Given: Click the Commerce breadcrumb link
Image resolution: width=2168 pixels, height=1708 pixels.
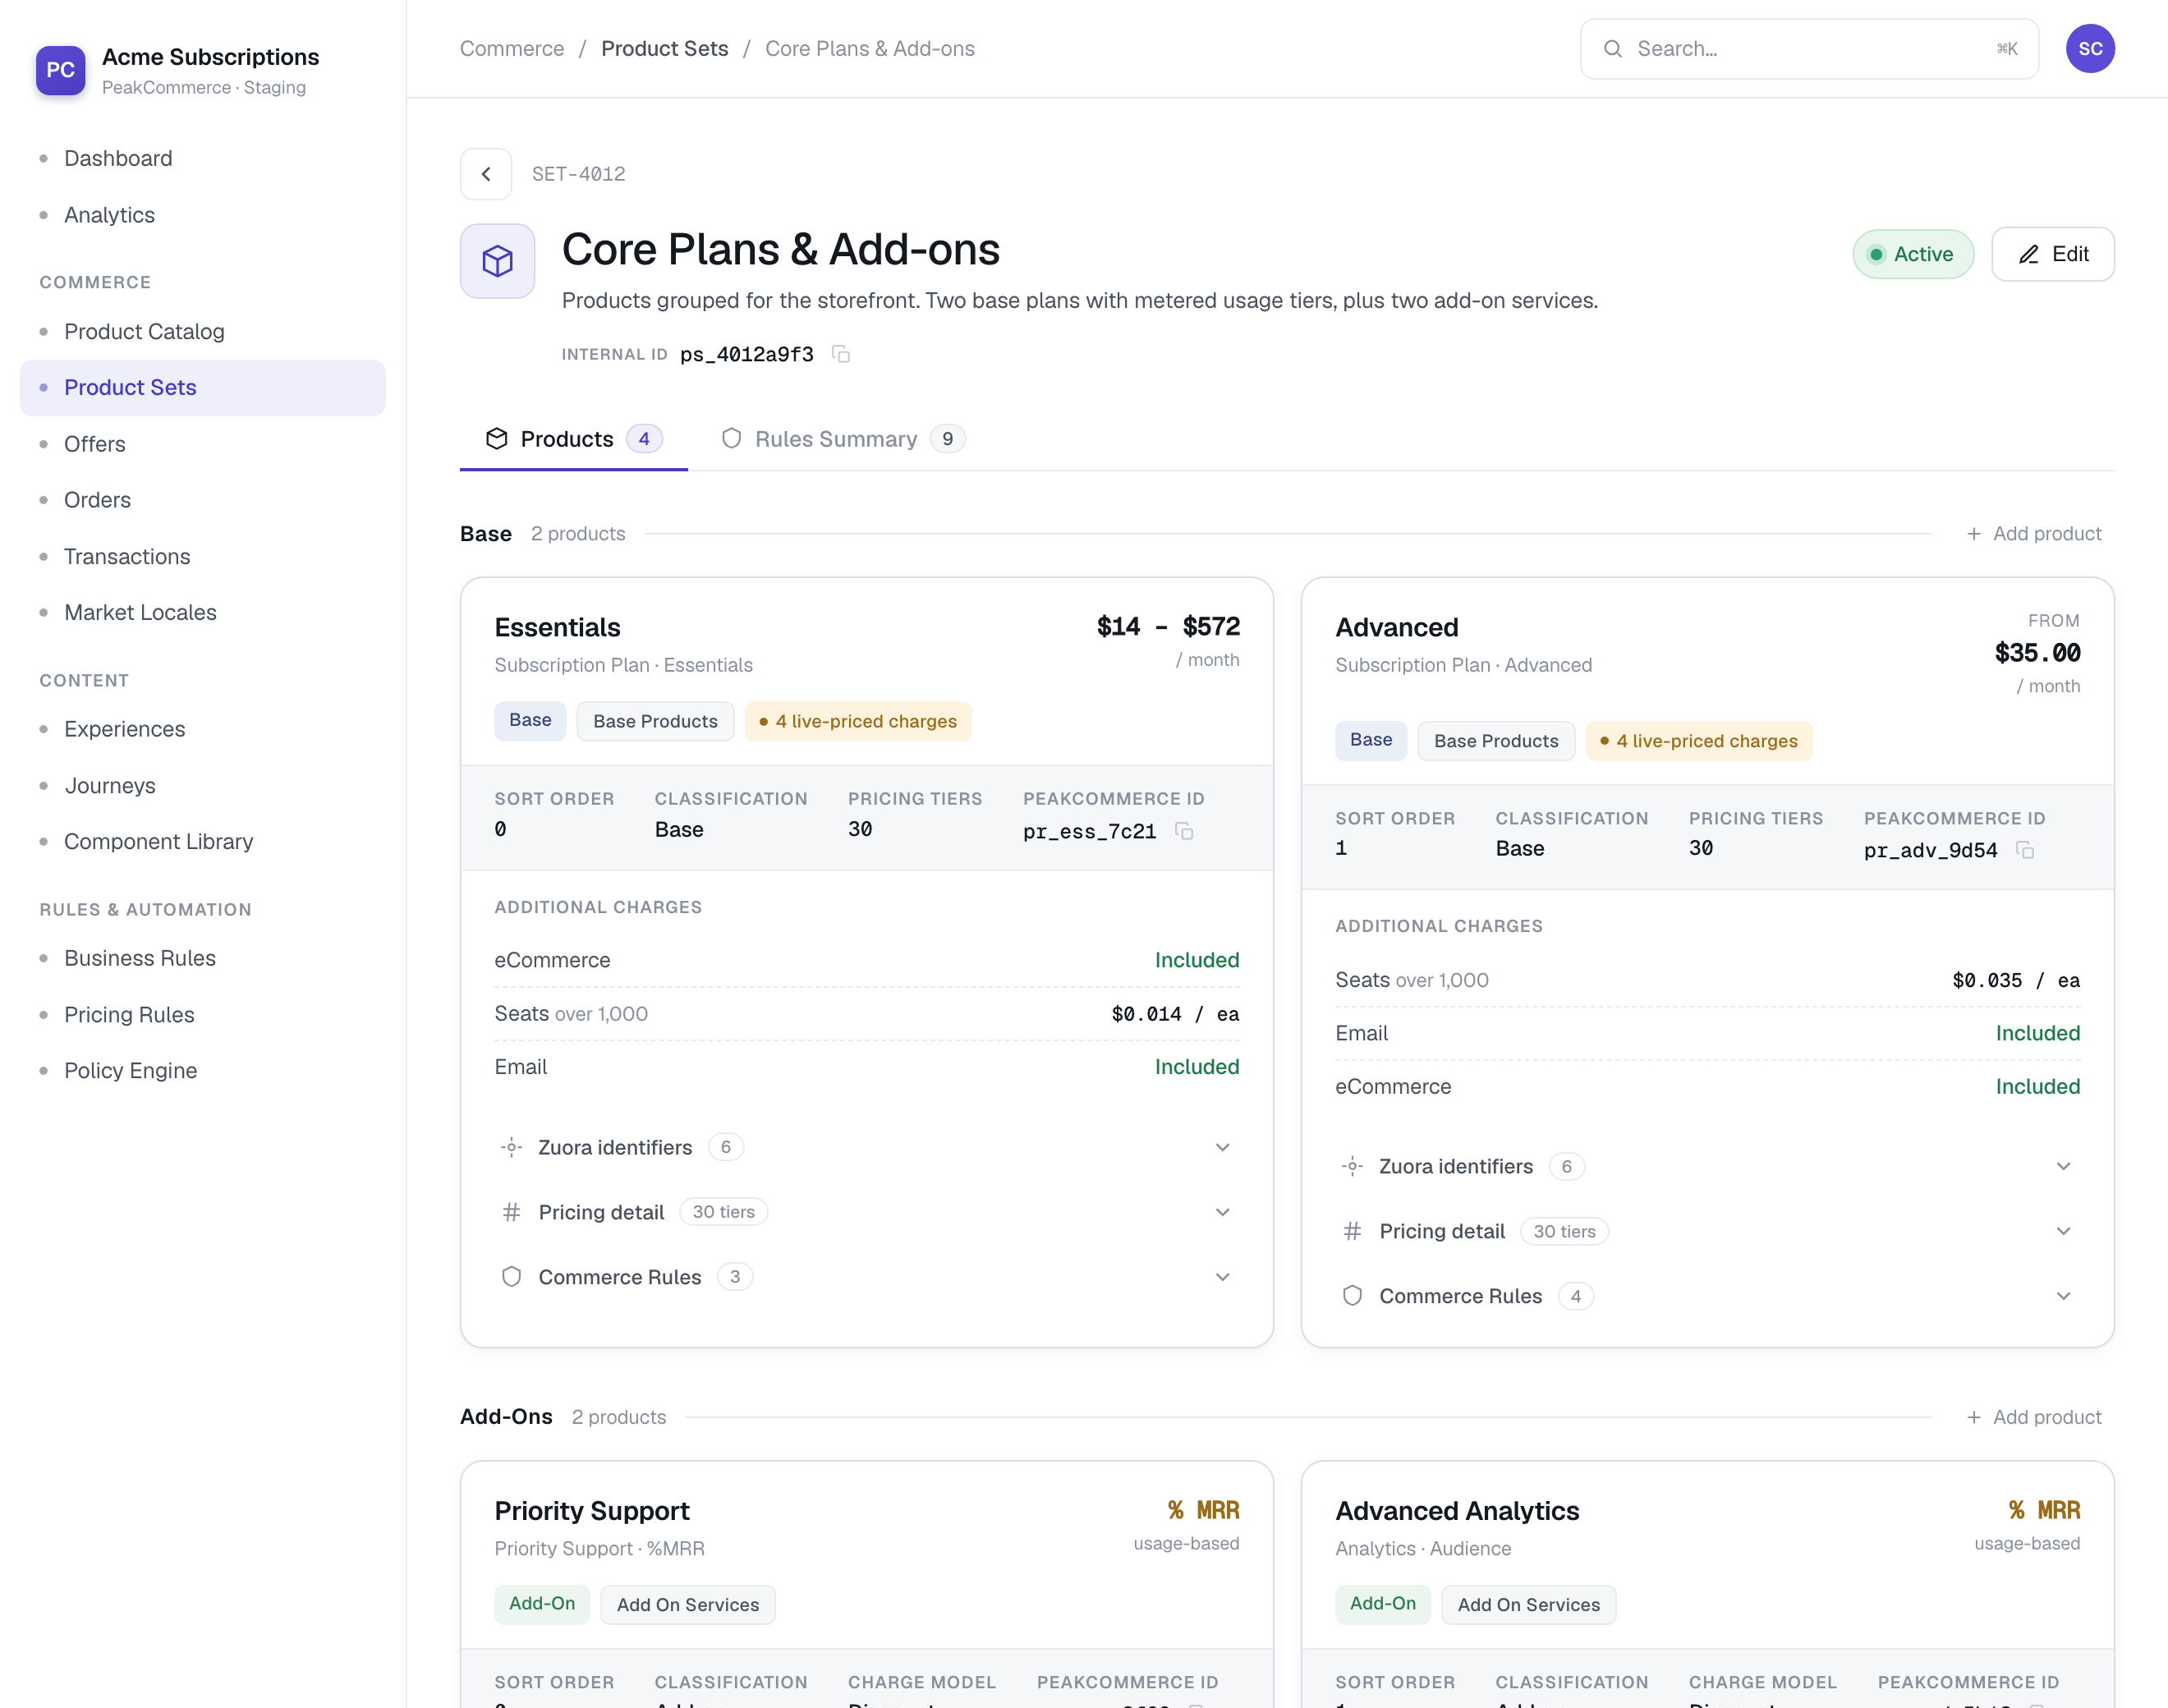Looking at the screenshot, I should 512,49.
